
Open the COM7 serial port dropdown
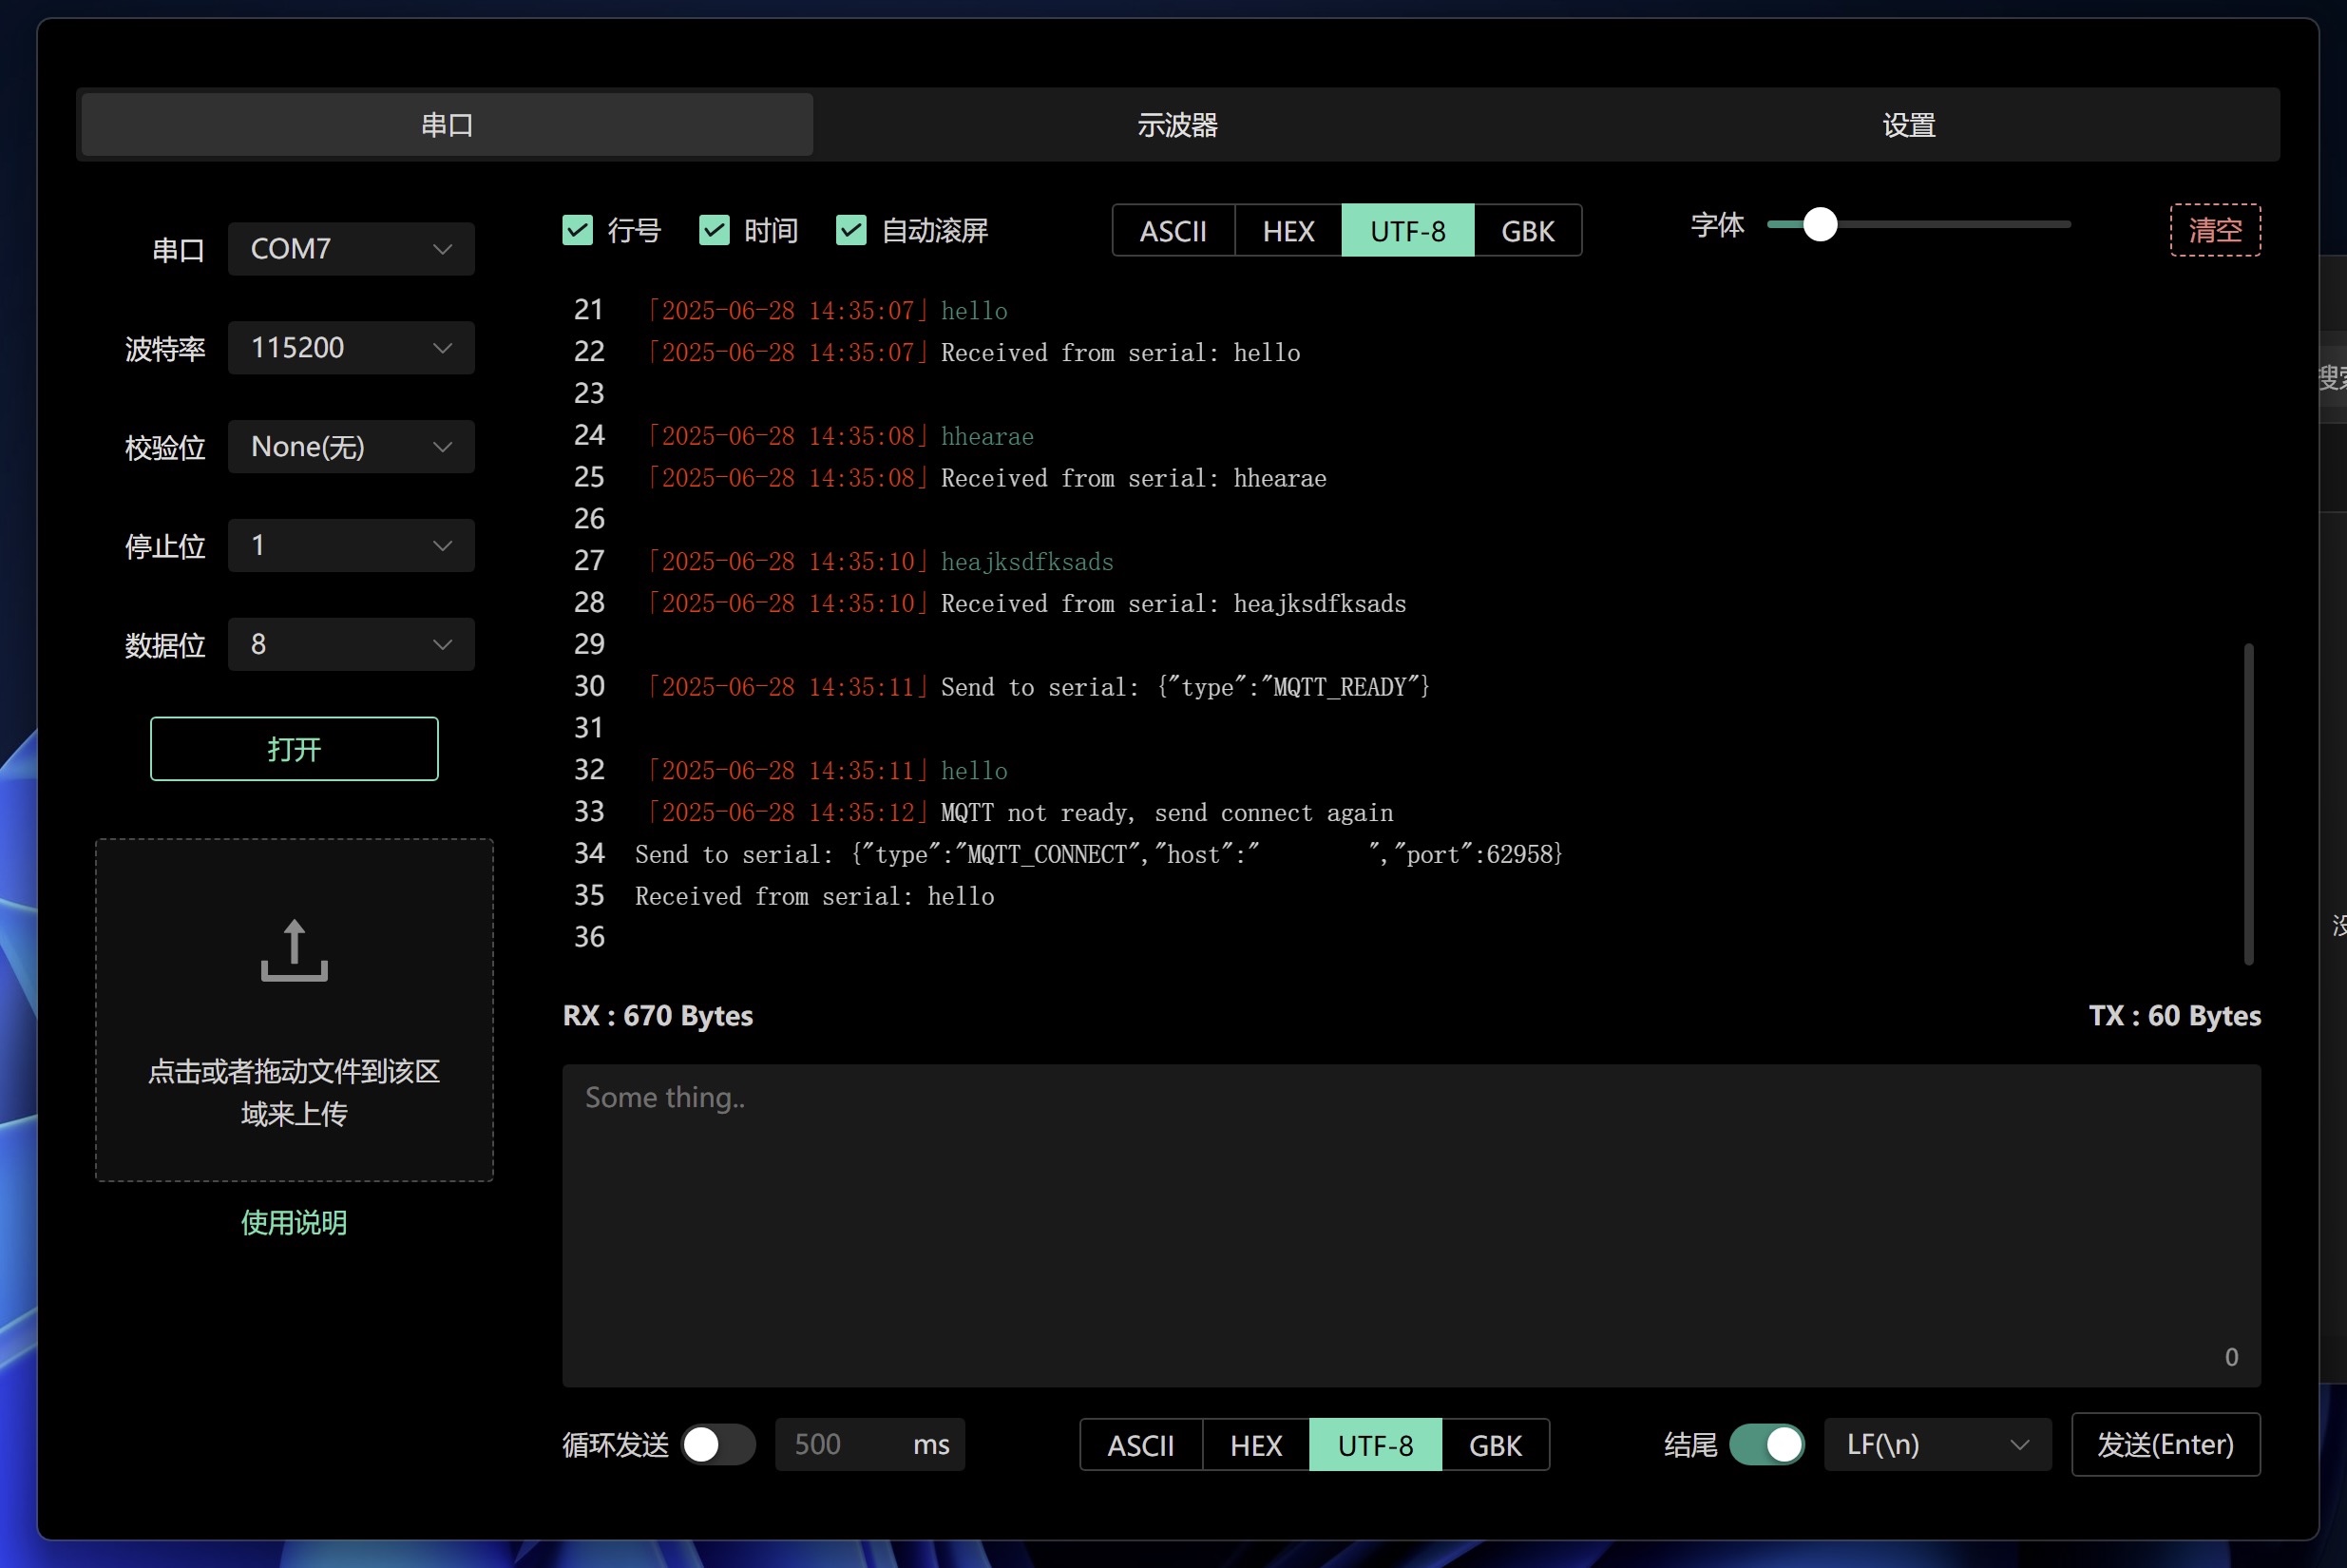click(350, 248)
